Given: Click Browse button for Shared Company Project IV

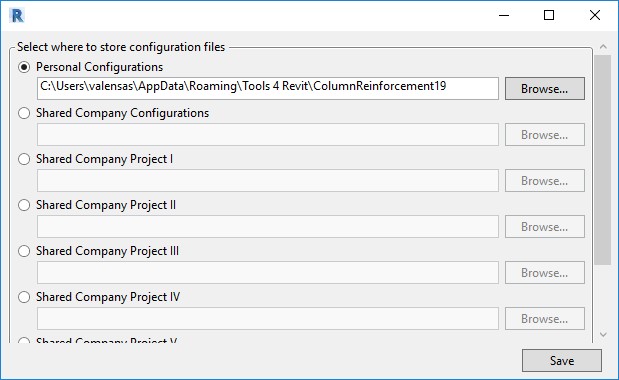Looking at the screenshot, I should (545, 318).
